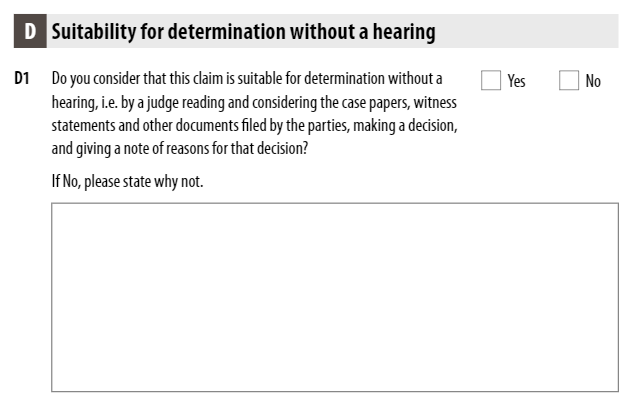This screenshot has height=403, width=627.
Task: Select the D1 question number label
Action: click(x=22, y=78)
